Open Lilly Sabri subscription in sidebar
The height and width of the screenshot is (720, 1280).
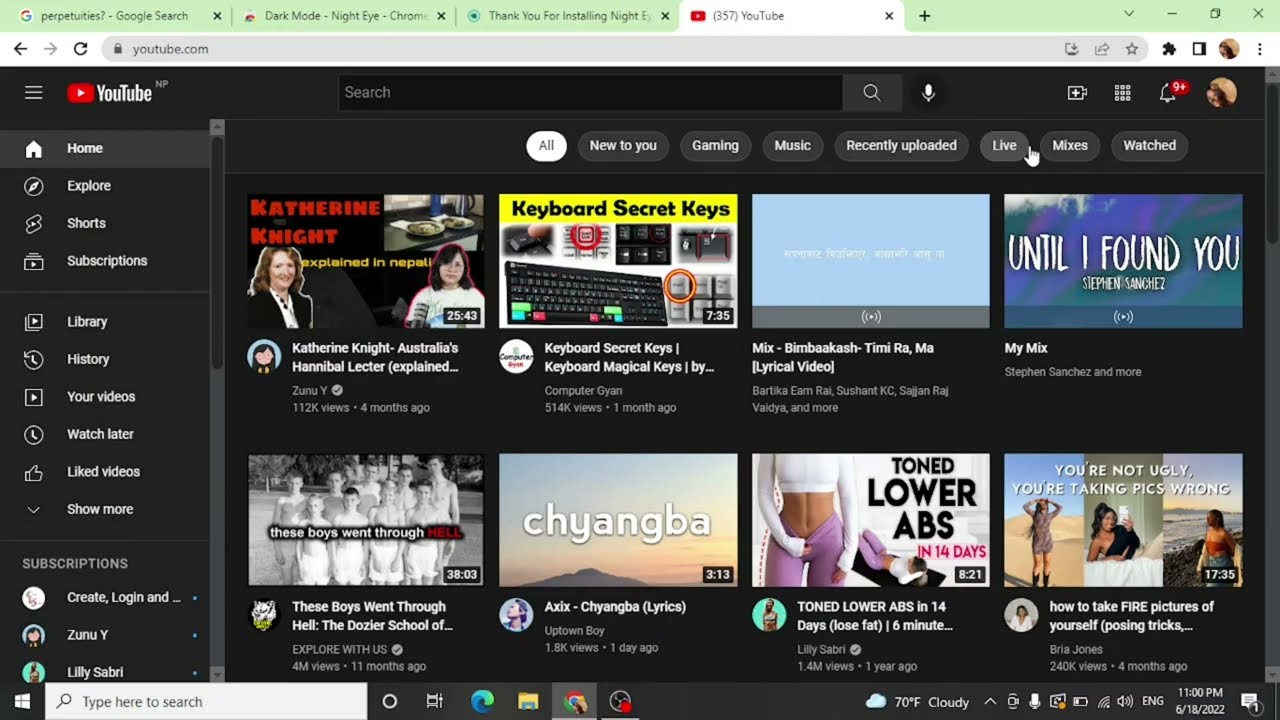(x=105, y=672)
